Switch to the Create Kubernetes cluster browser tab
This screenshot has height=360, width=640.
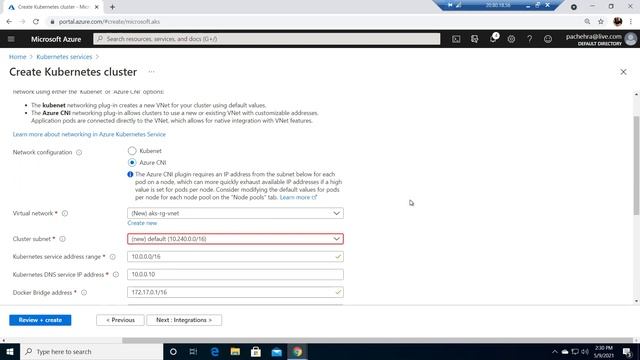point(53,7)
